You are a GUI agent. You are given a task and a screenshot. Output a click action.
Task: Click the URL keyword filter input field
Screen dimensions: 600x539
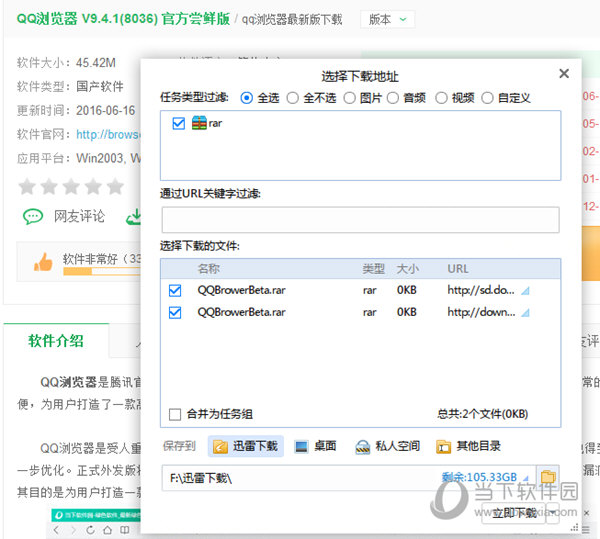360,220
